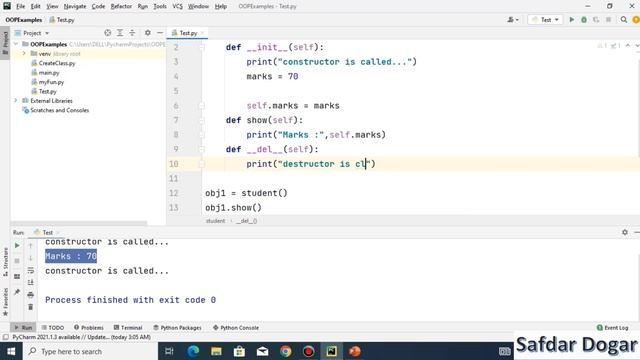This screenshot has height=360, width=640.
Task: Open Windows Start menu
Action: coord(11,351)
